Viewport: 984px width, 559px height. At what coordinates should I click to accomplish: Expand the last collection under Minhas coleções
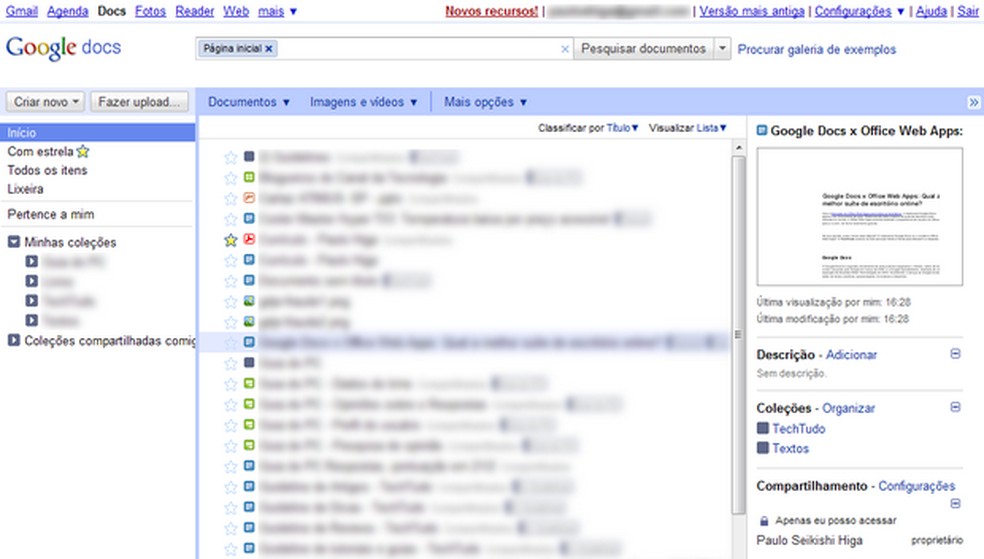coord(31,321)
